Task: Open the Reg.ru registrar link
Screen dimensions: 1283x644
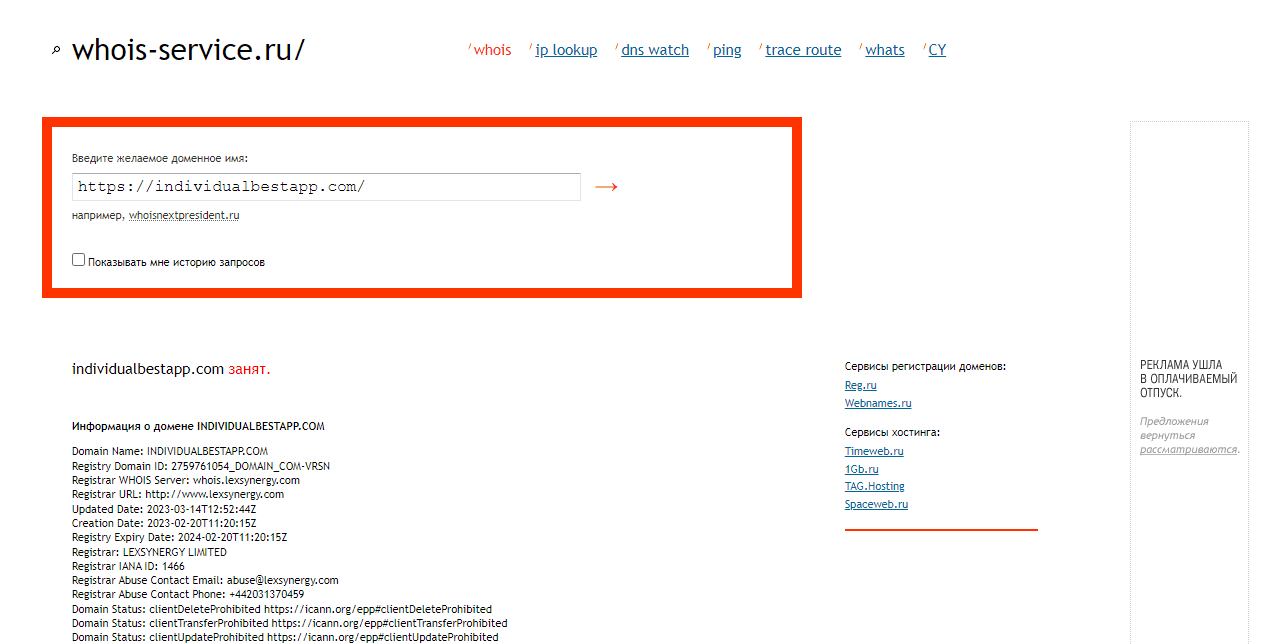Action: (860, 385)
